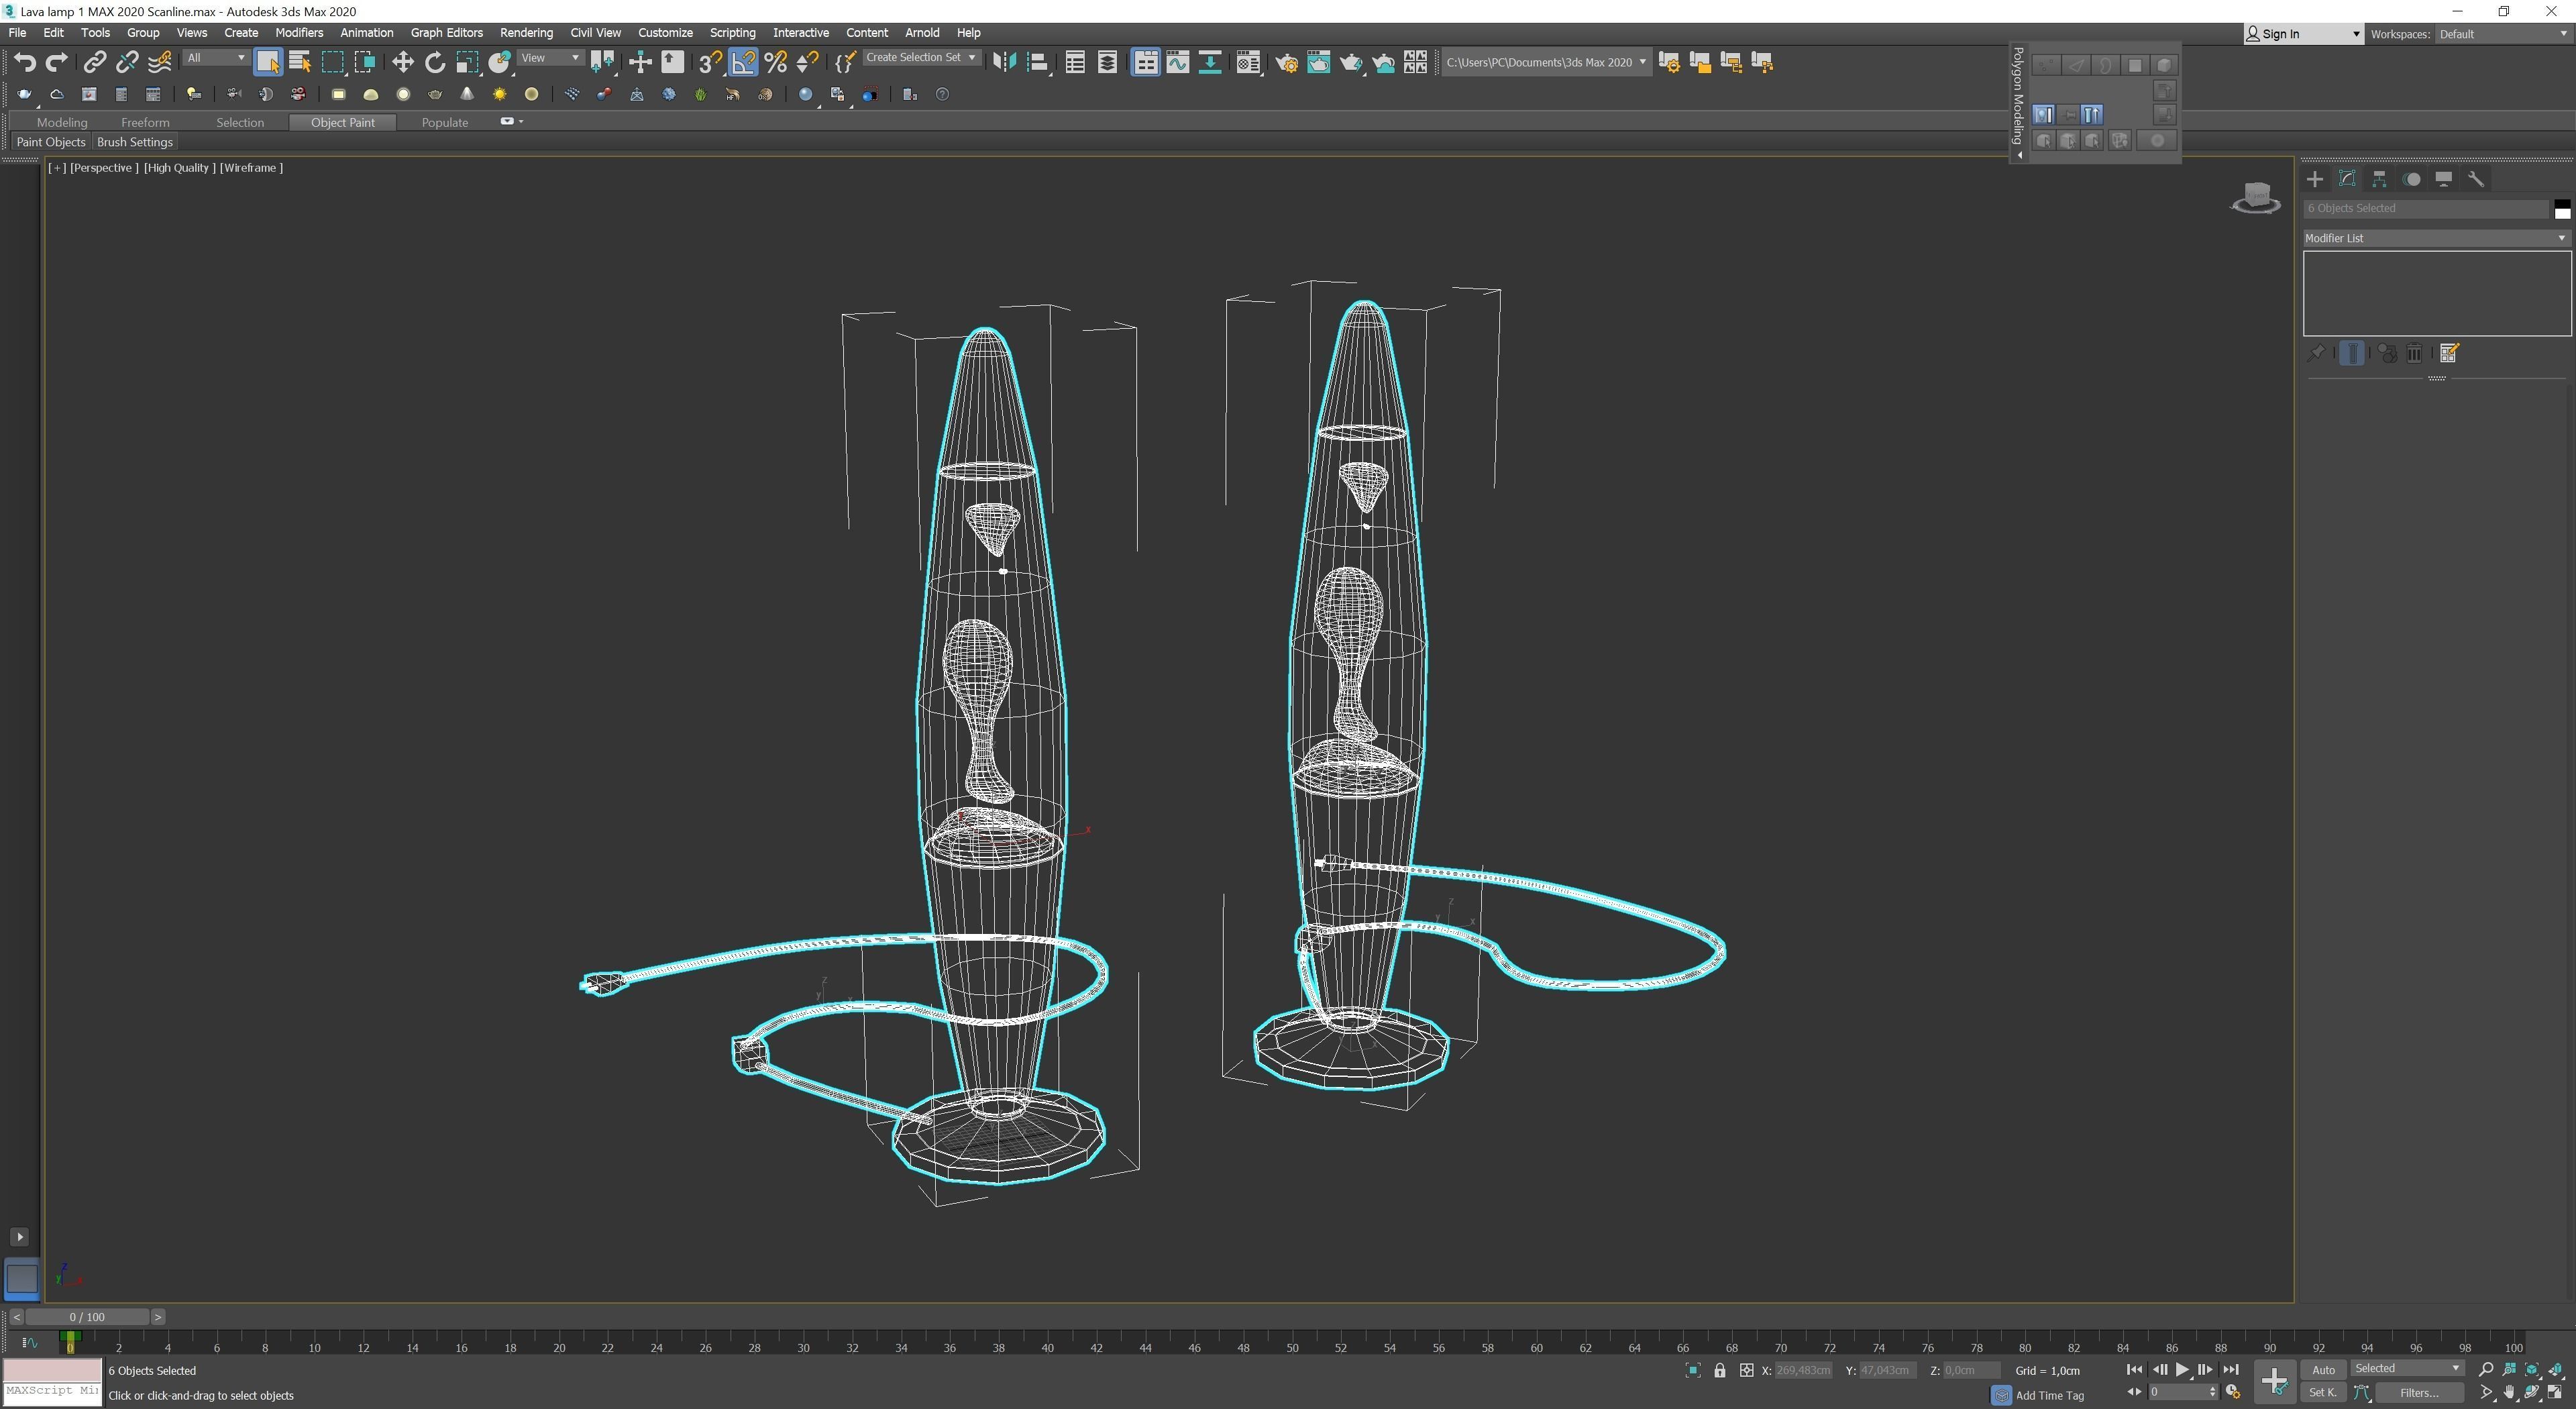Open the selection filter All dropdown
The image size is (2576, 1409).
point(215,58)
